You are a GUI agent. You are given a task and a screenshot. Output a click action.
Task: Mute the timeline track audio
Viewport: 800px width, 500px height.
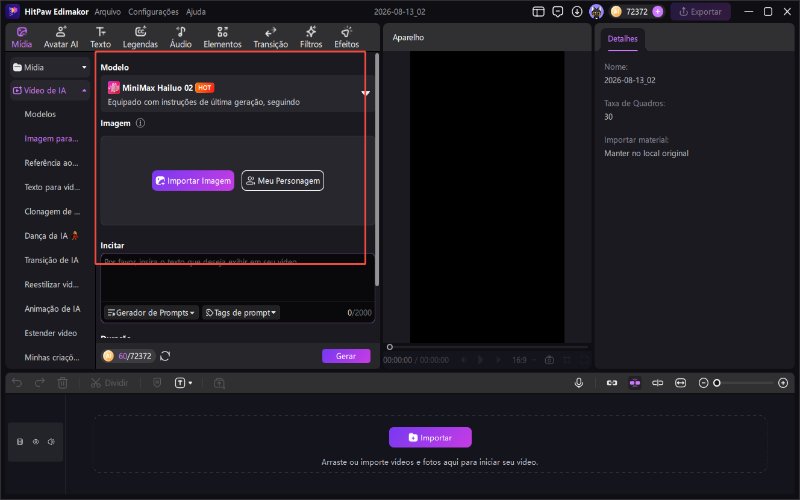[51, 442]
